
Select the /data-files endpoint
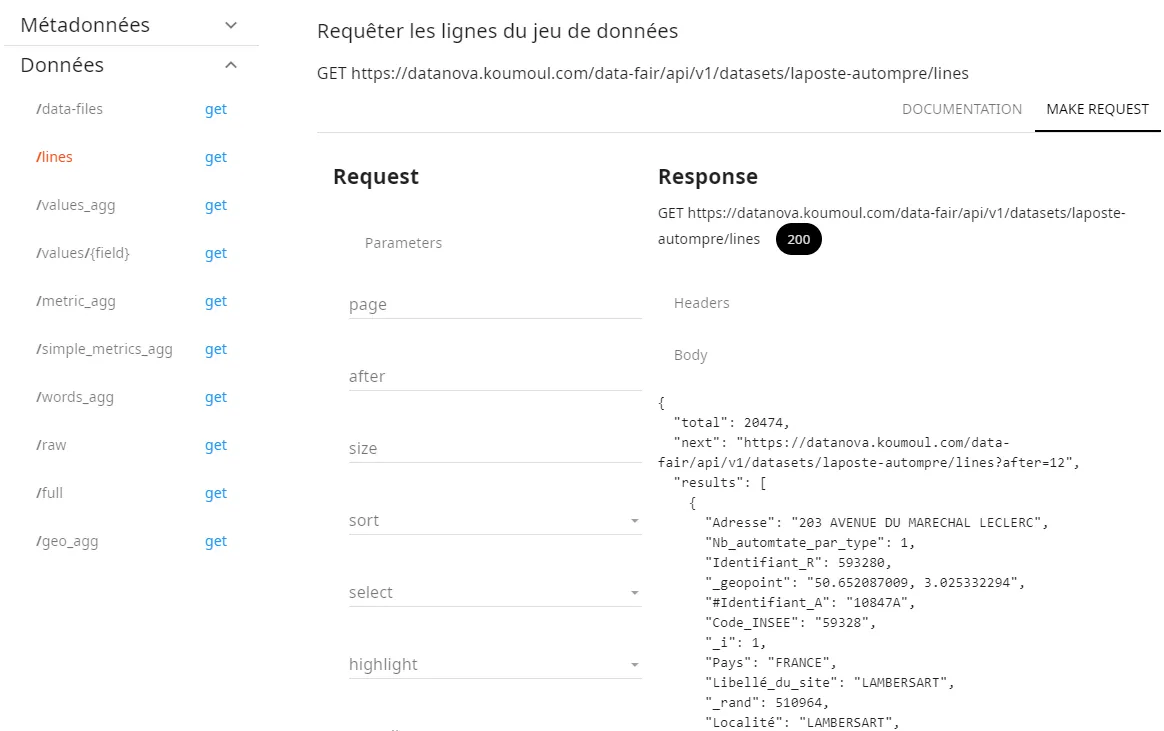pyautogui.click(x=70, y=109)
